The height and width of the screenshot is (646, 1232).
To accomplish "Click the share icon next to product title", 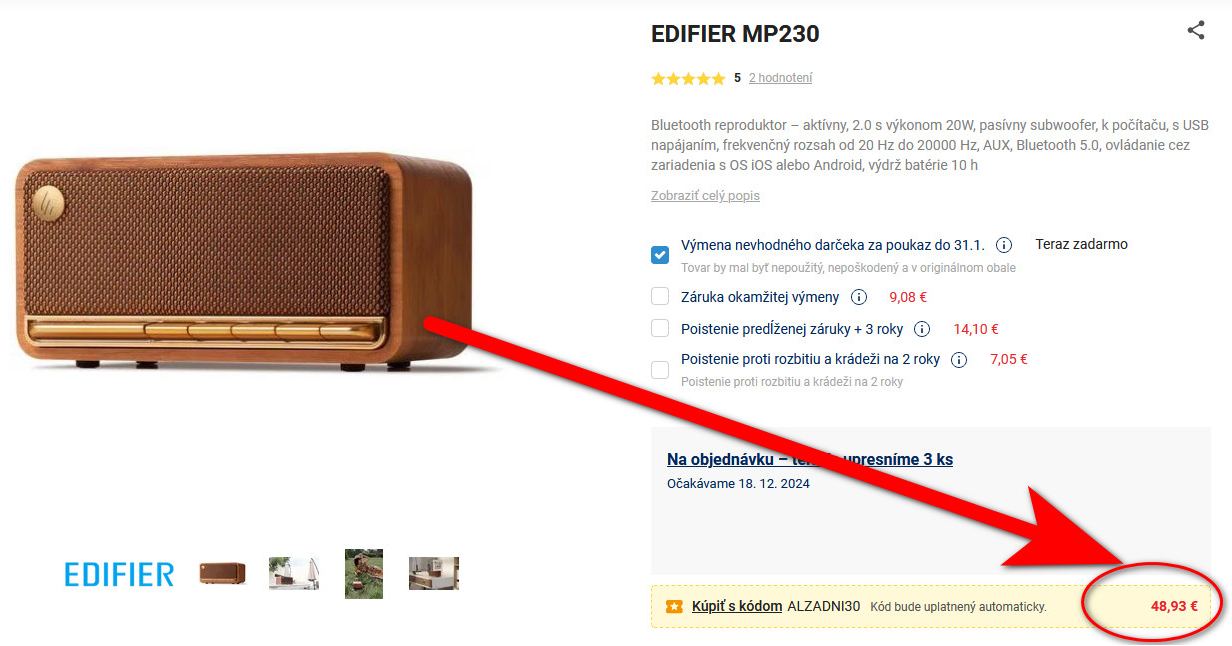I will [1195, 30].
